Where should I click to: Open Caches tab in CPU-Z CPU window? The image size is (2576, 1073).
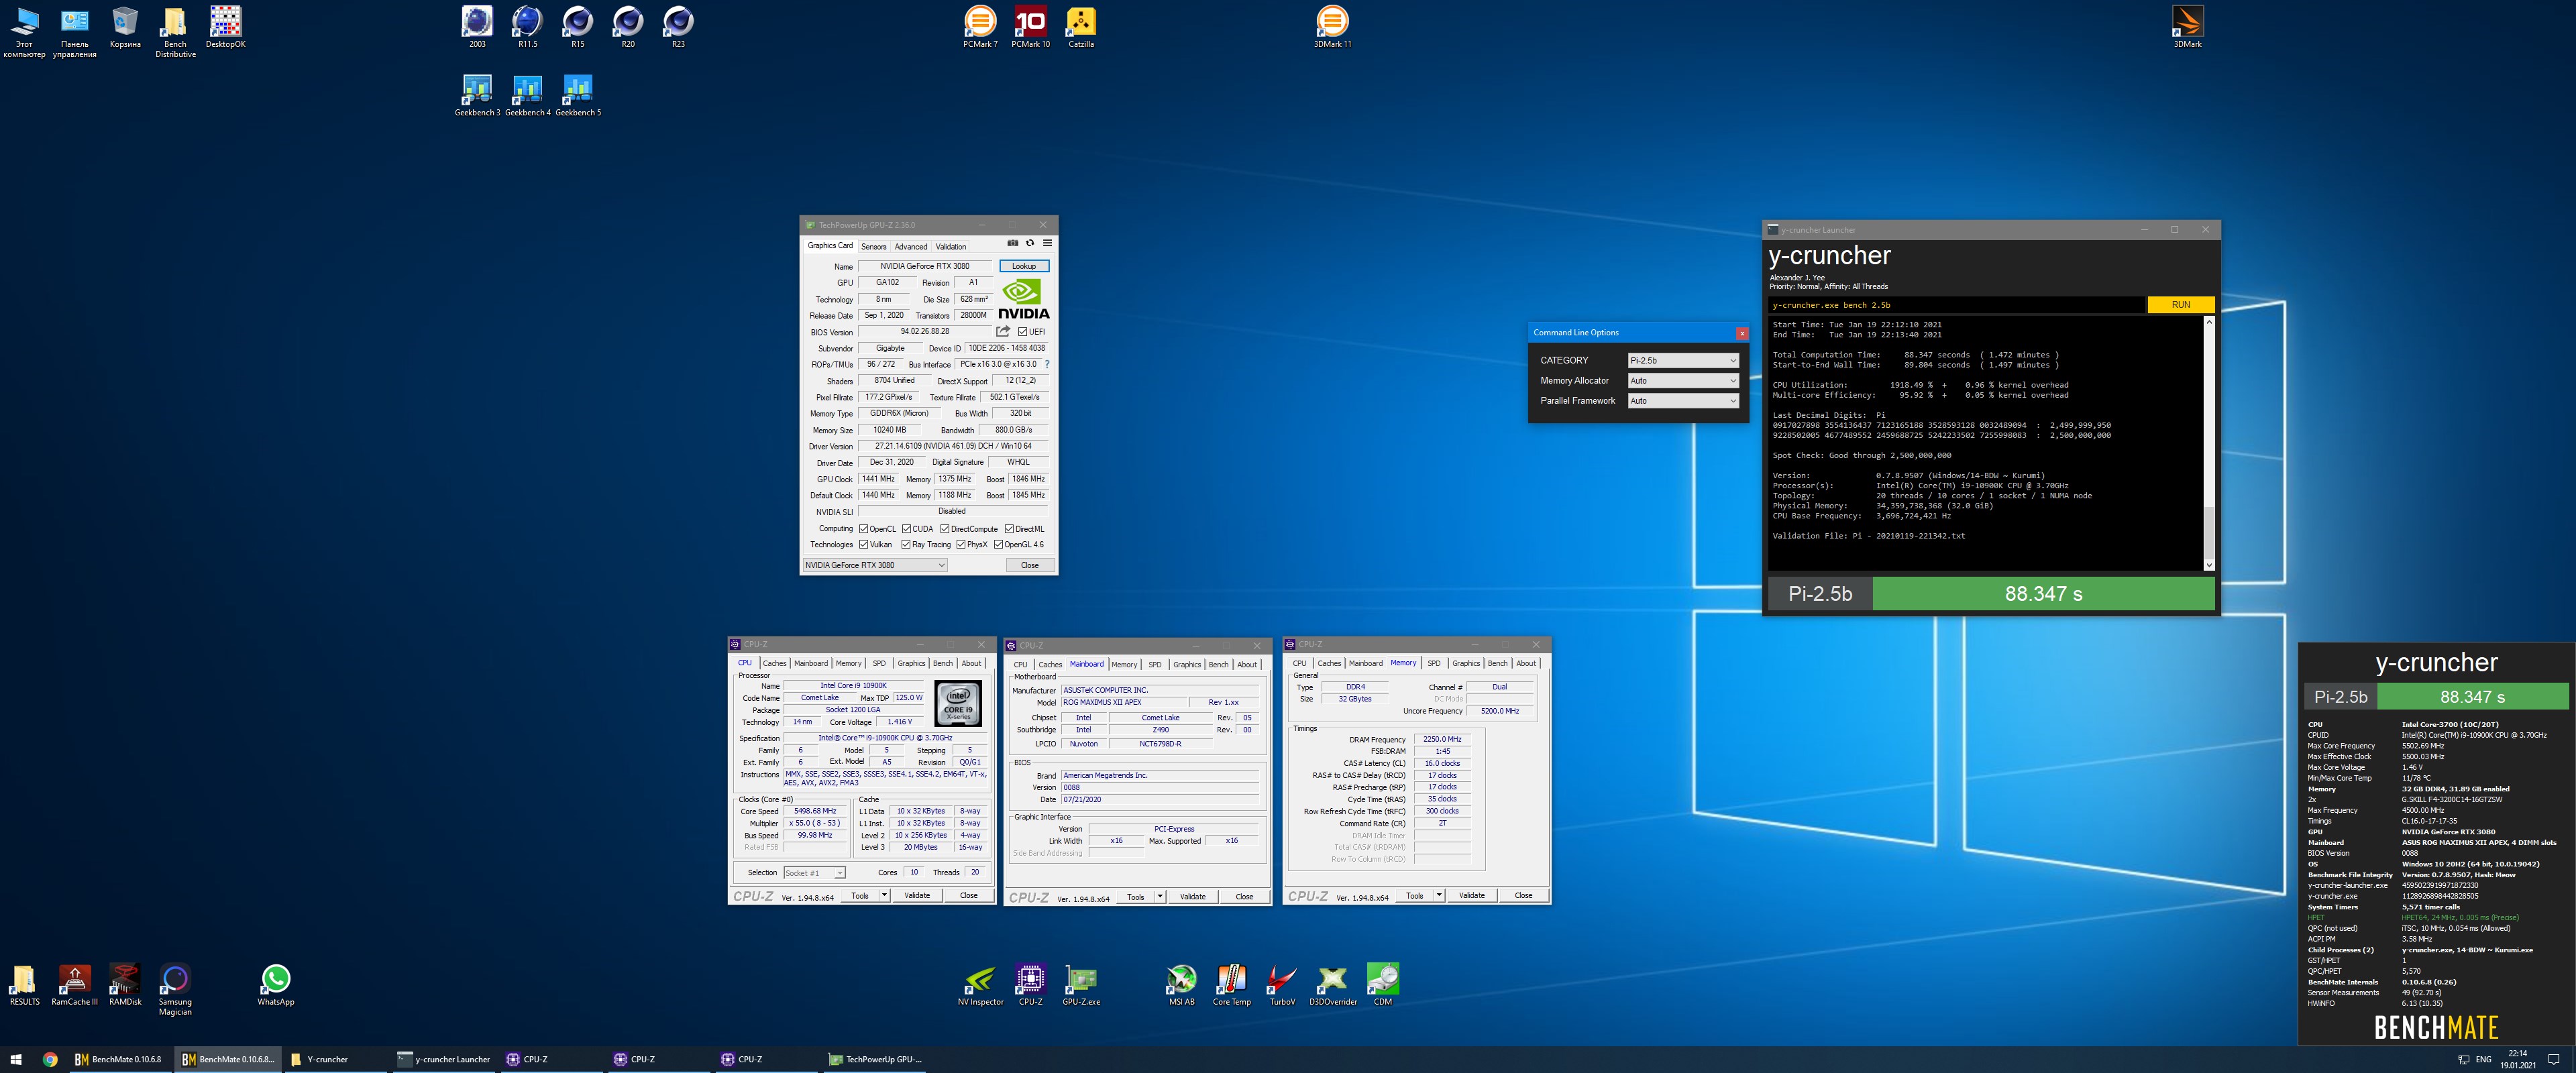tap(775, 663)
